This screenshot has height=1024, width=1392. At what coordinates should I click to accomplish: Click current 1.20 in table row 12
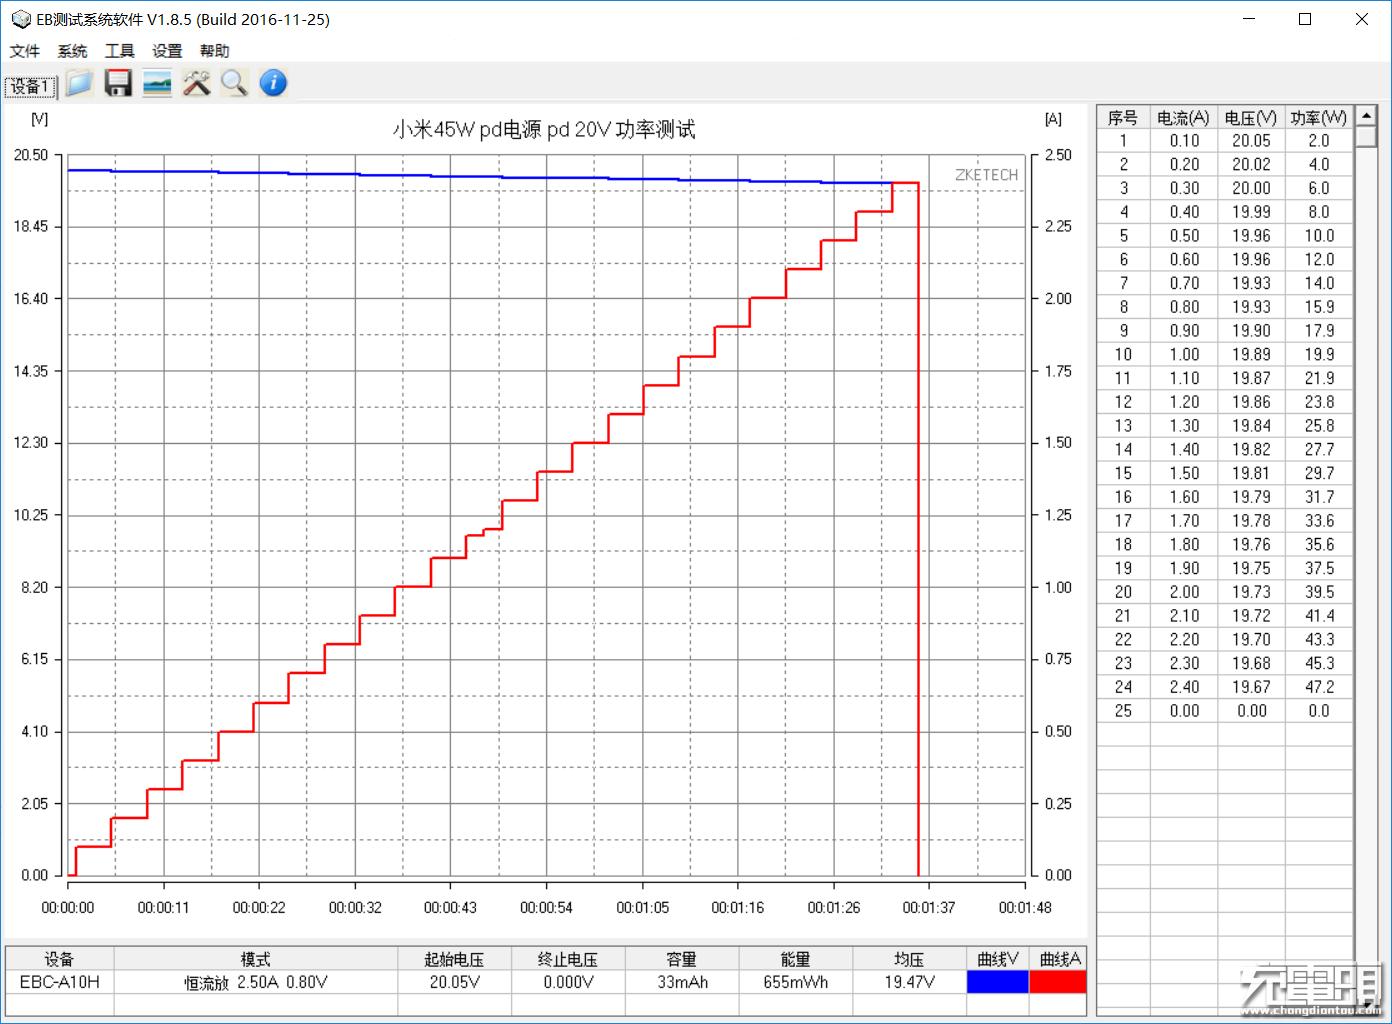1184,402
